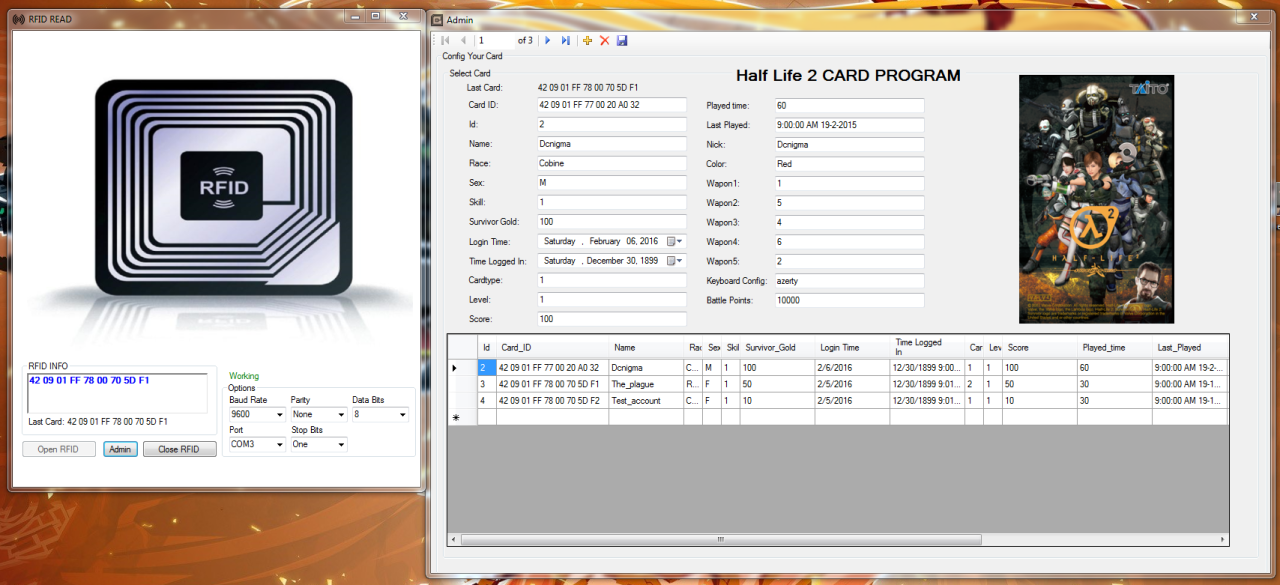
Task: Click the Half Life 2 poster image
Action: pyautogui.click(x=1096, y=199)
